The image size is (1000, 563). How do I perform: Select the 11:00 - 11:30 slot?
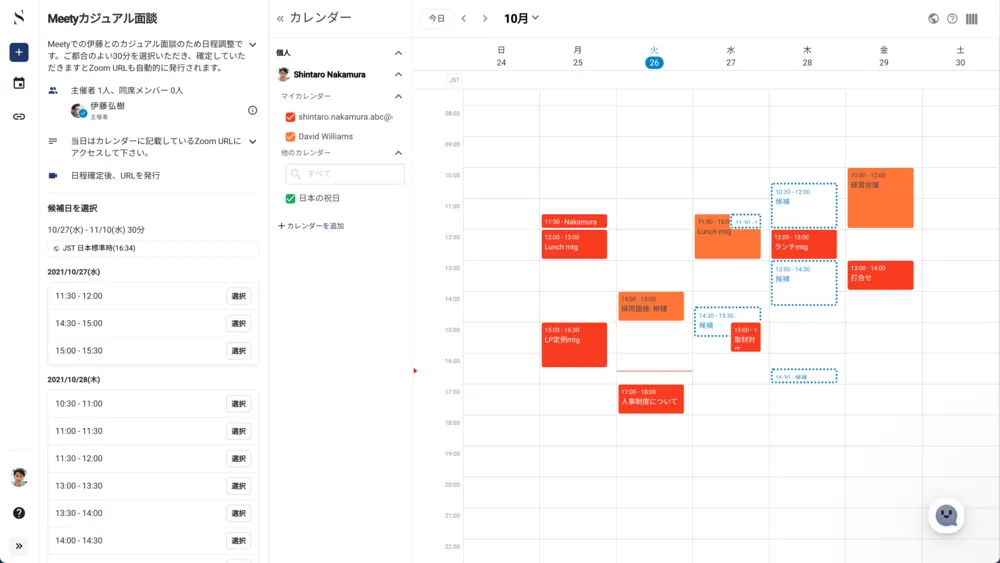[239, 431]
